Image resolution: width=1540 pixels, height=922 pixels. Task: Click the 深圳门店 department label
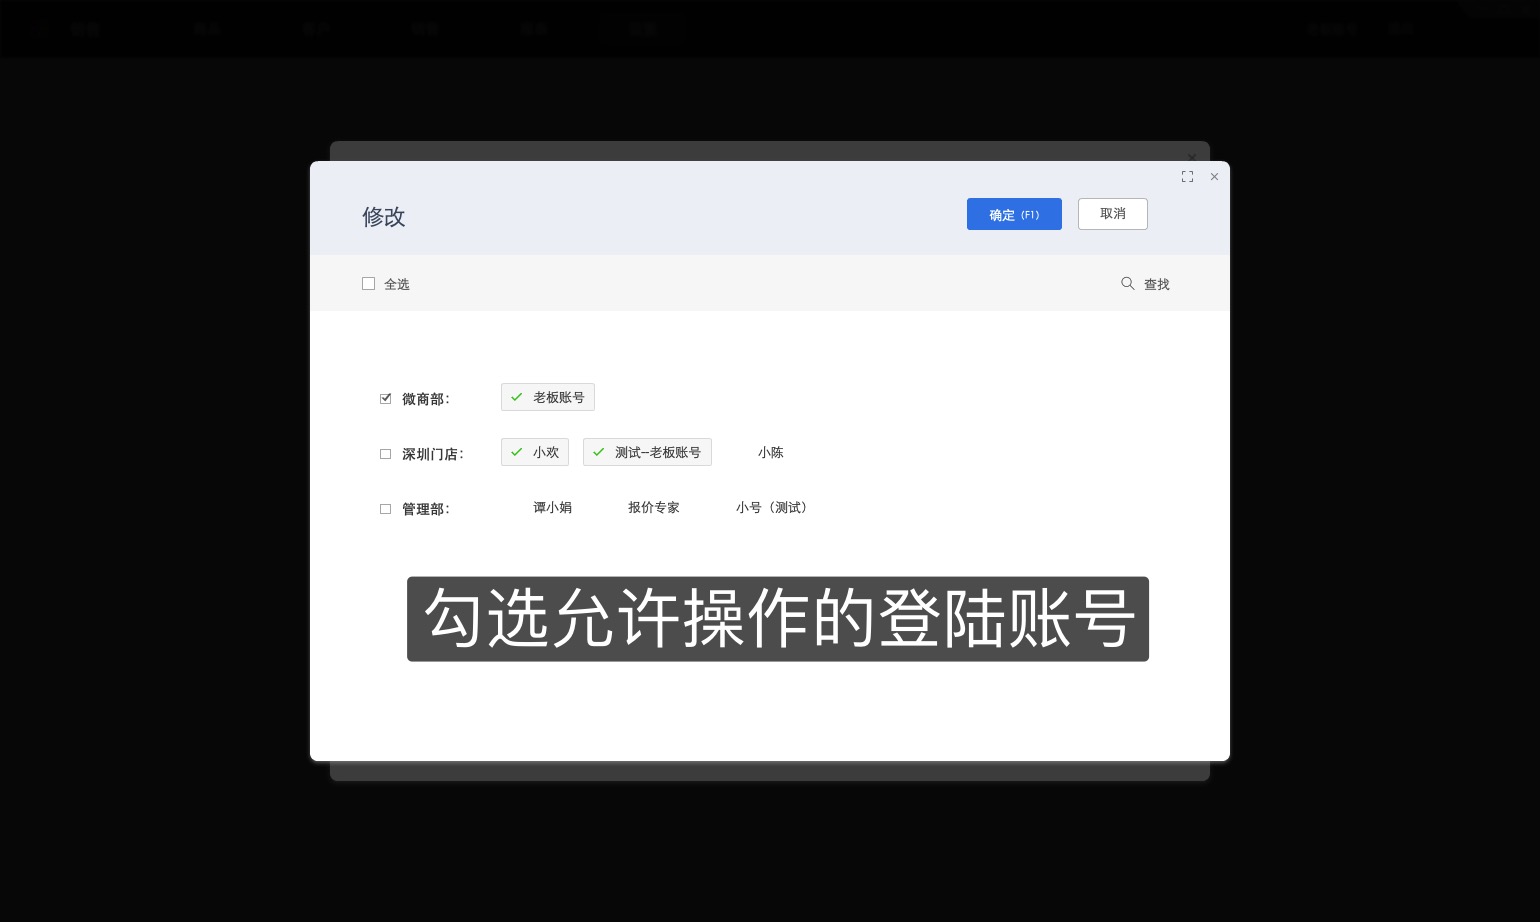click(433, 454)
